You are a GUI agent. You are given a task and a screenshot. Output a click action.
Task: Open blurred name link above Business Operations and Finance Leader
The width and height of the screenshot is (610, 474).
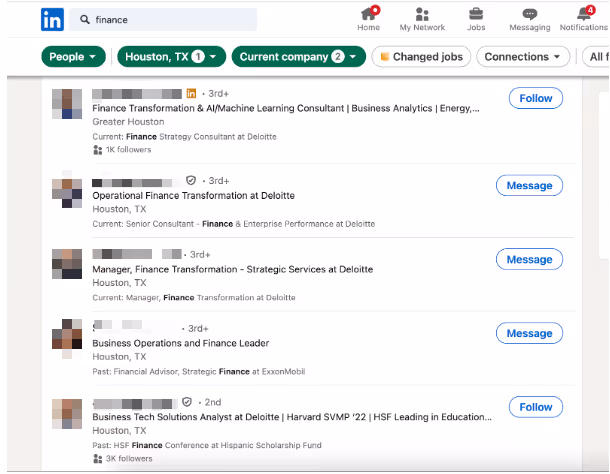click(118, 325)
